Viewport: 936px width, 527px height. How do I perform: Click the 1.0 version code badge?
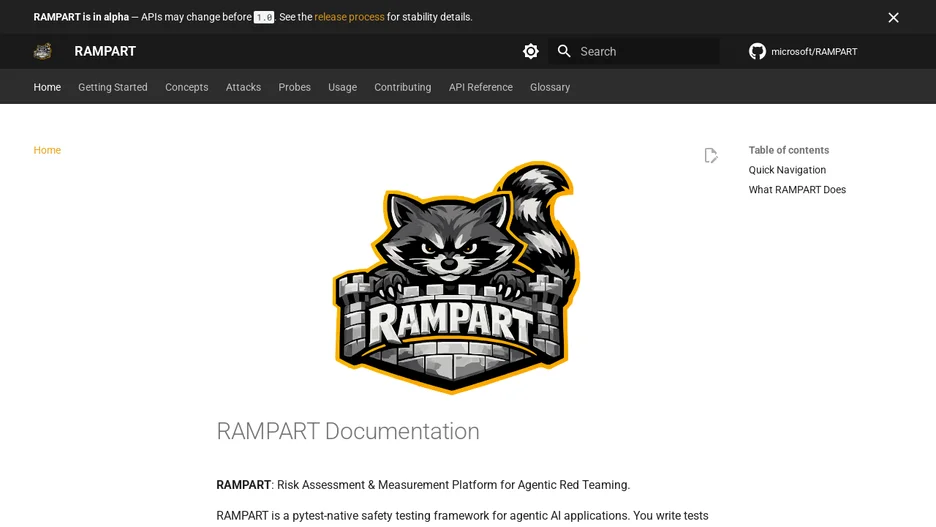264,17
